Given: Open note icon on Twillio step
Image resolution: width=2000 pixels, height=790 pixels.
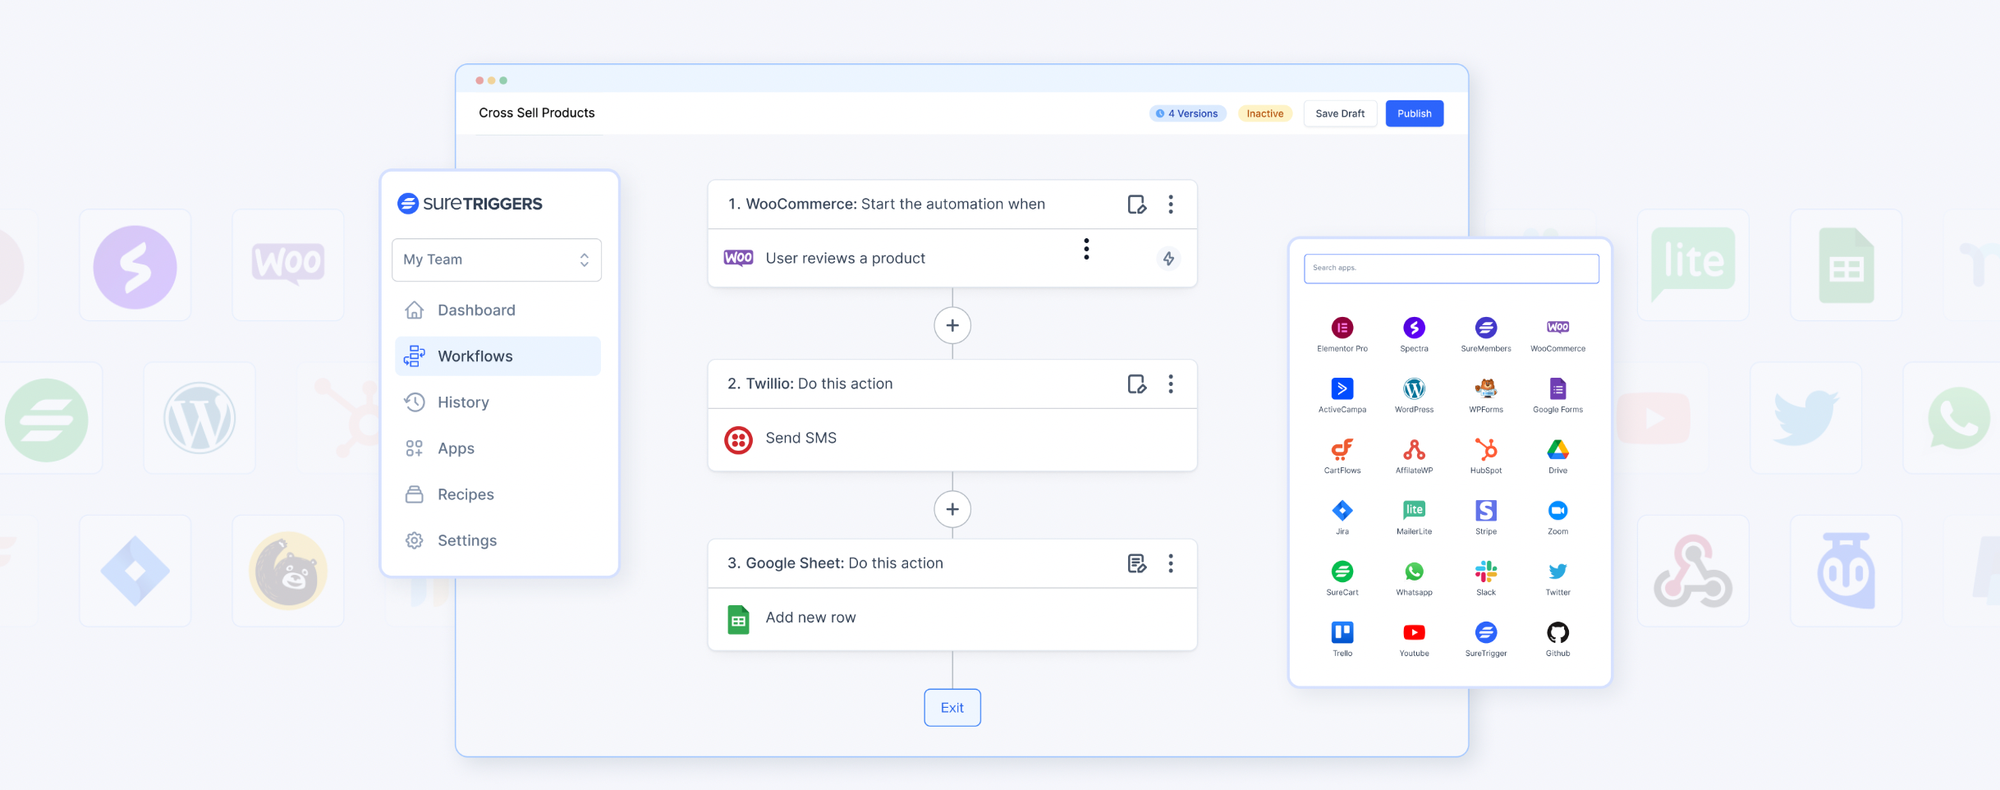Looking at the screenshot, I should coord(1137,384).
